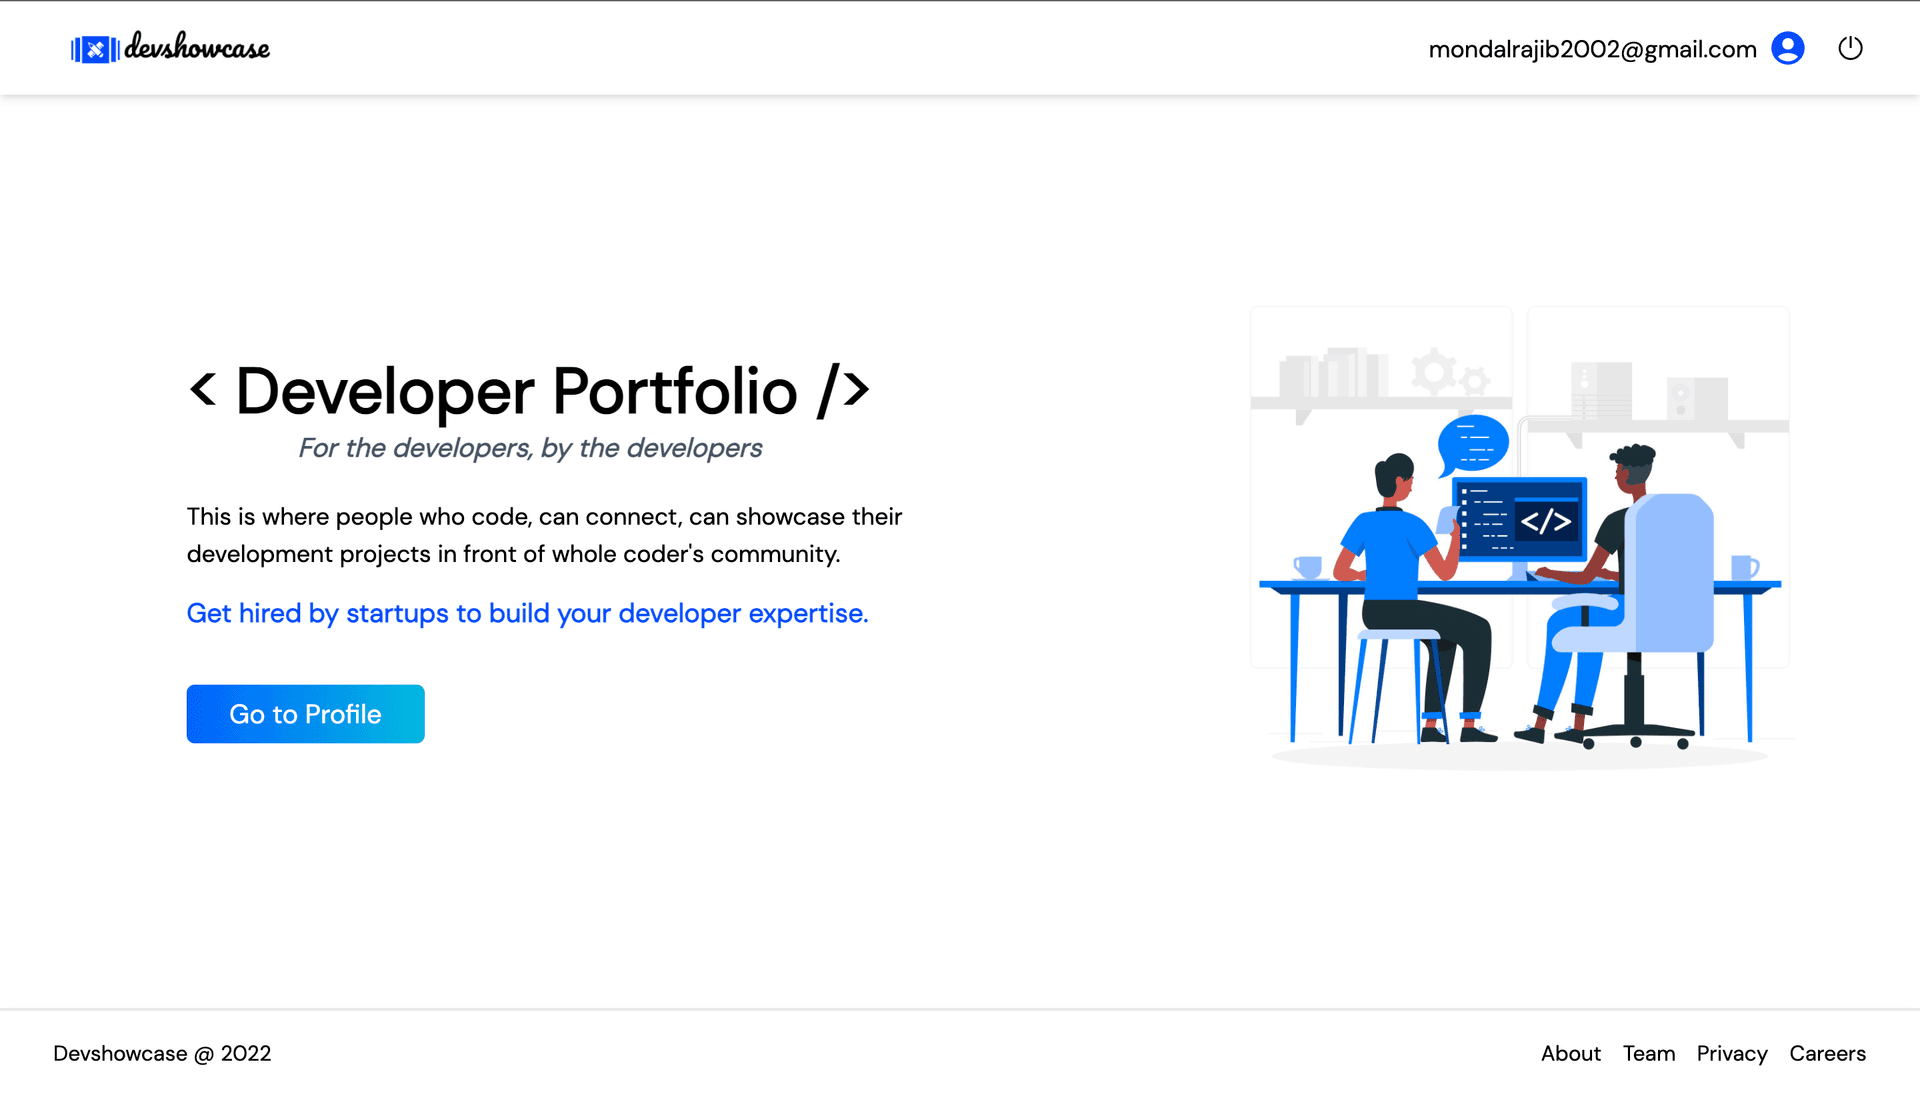Click the Go to Profile button
This screenshot has width=1920, height=1096.
(305, 714)
